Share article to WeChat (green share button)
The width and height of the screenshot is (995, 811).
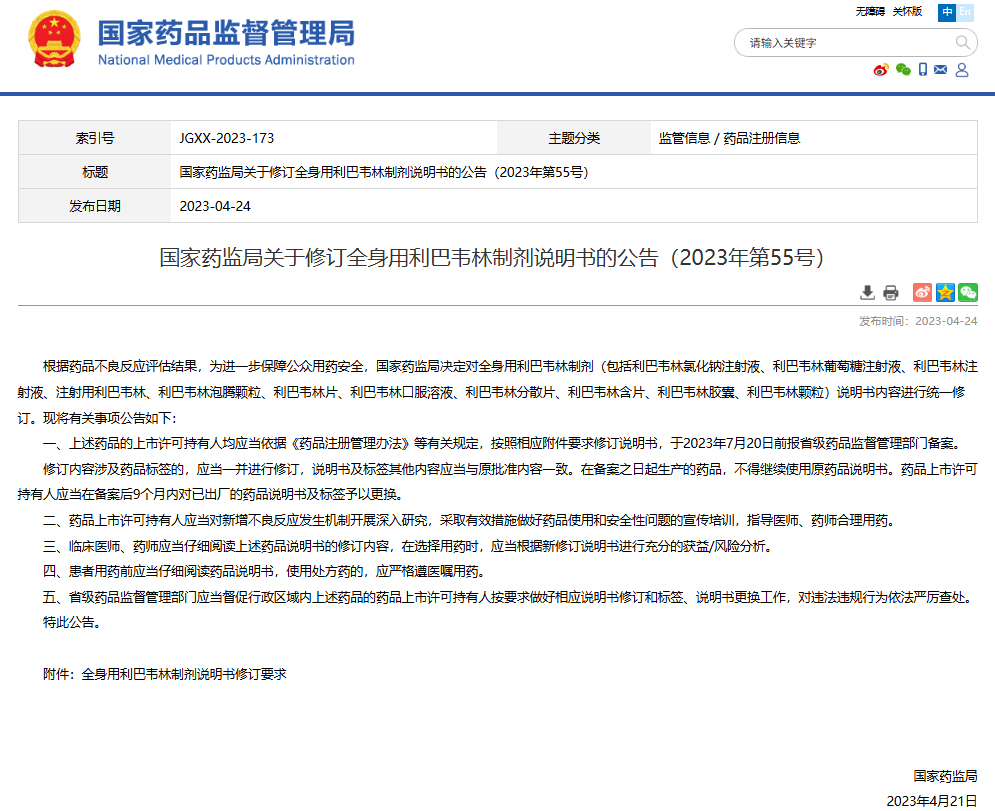pos(967,292)
